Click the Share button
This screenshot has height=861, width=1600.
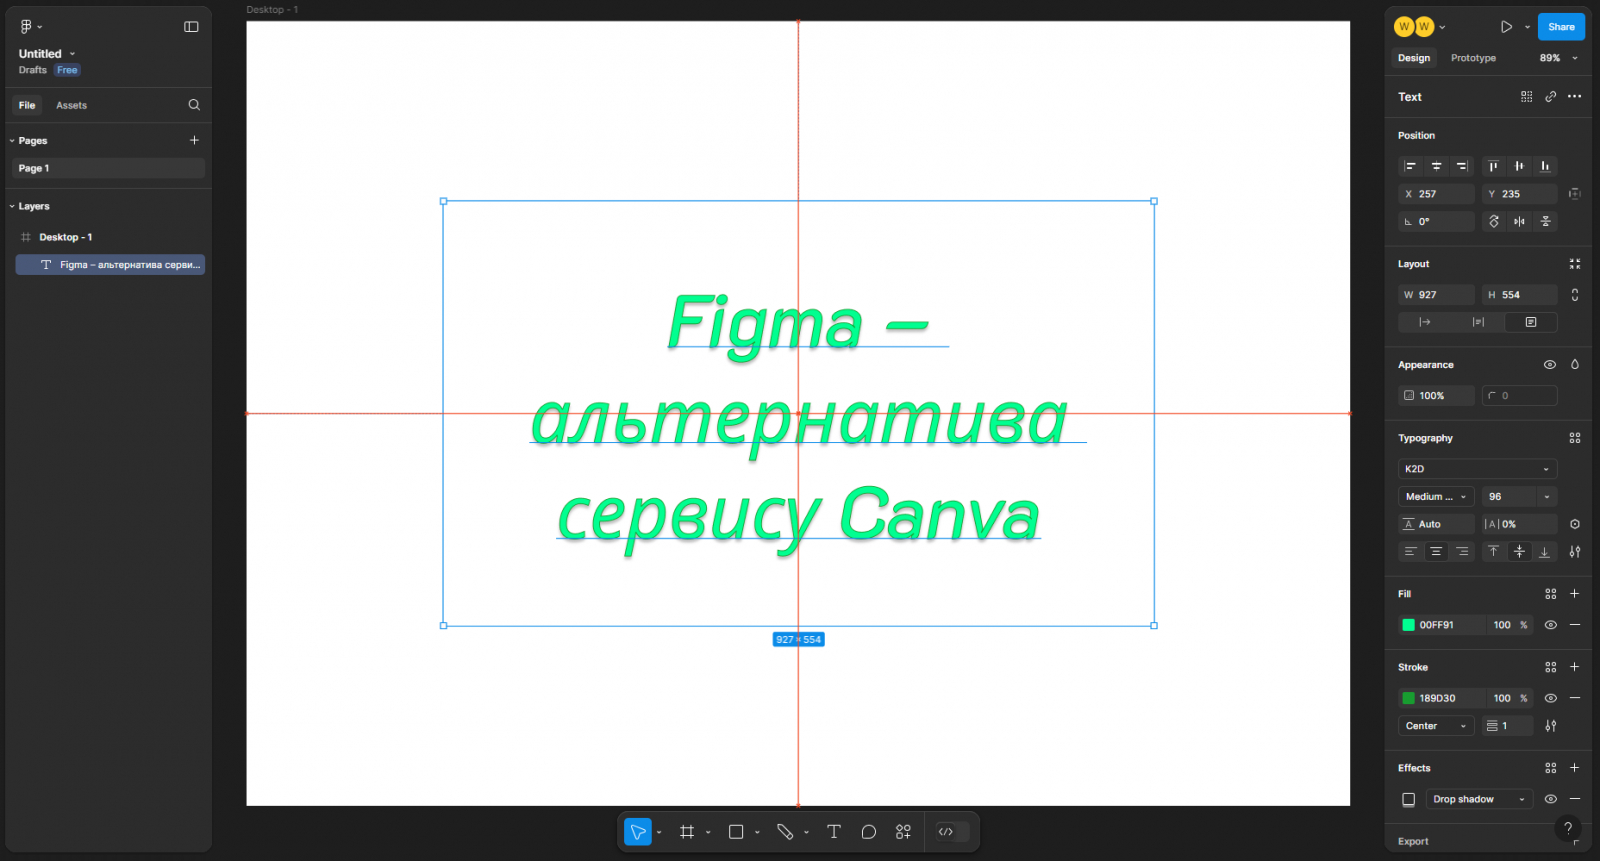pos(1561,27)
